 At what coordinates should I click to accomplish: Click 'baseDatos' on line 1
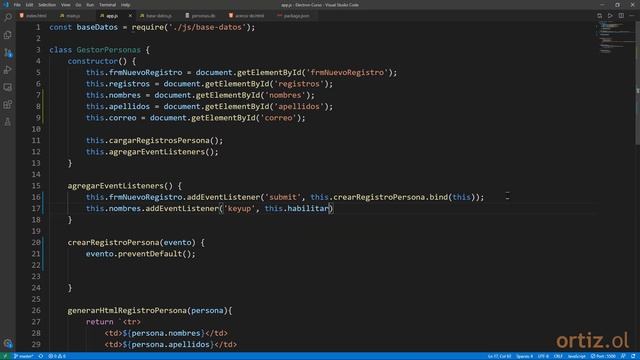(x=97, y=27)
